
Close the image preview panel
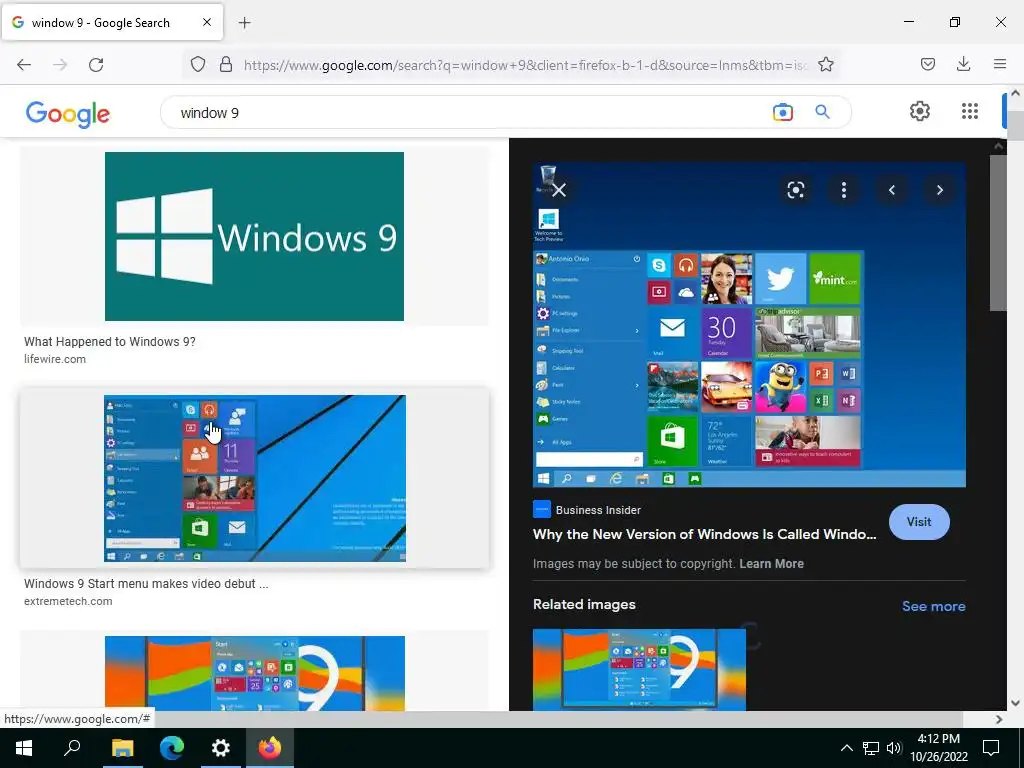click(559, 190)
